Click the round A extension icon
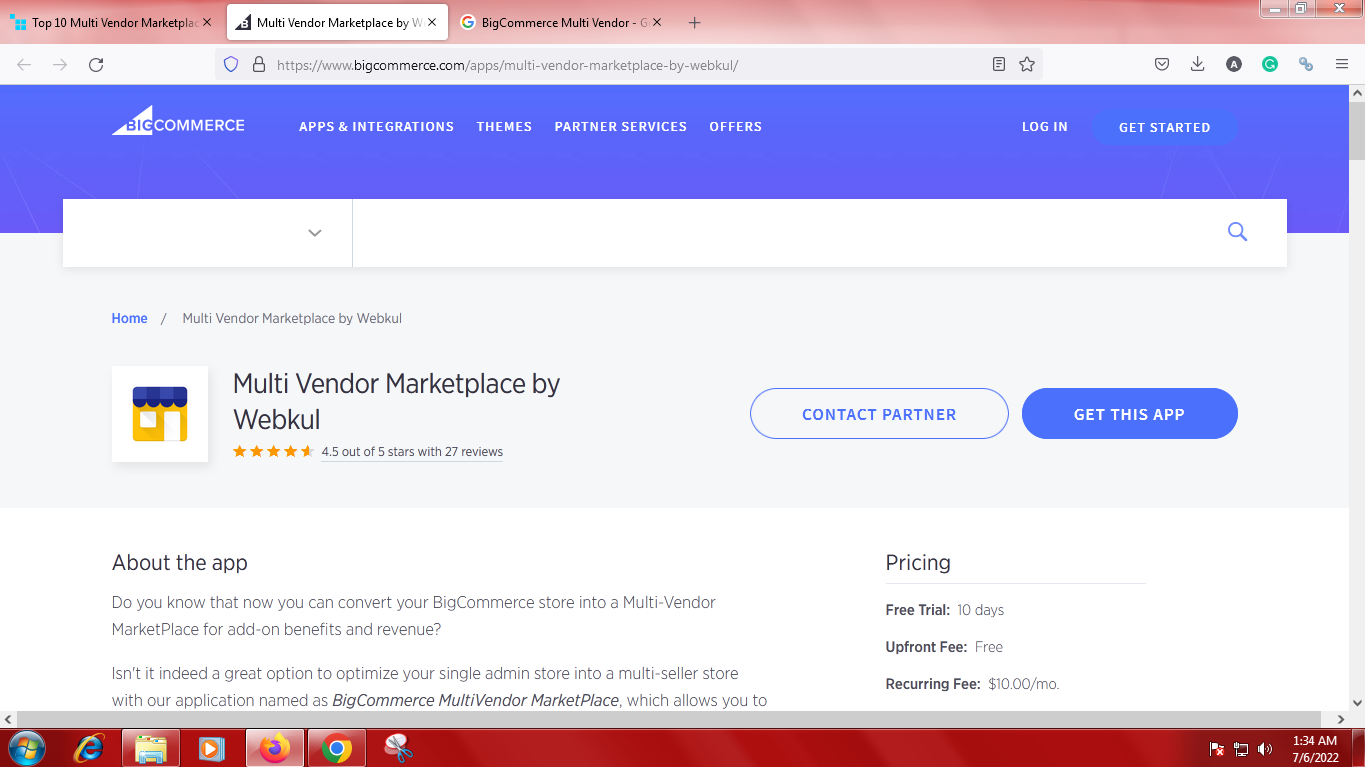The height and width of the screenshot is (767, 1365). [x=1234, y=64]
